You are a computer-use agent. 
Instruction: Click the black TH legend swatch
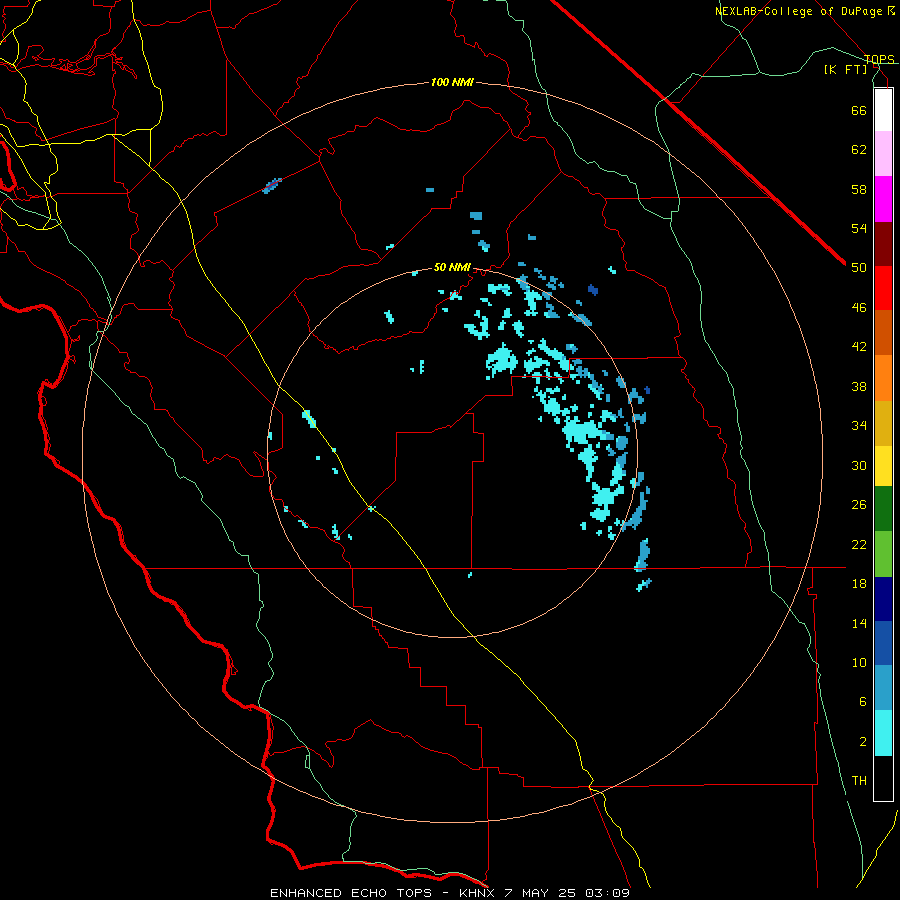[883, 778]
